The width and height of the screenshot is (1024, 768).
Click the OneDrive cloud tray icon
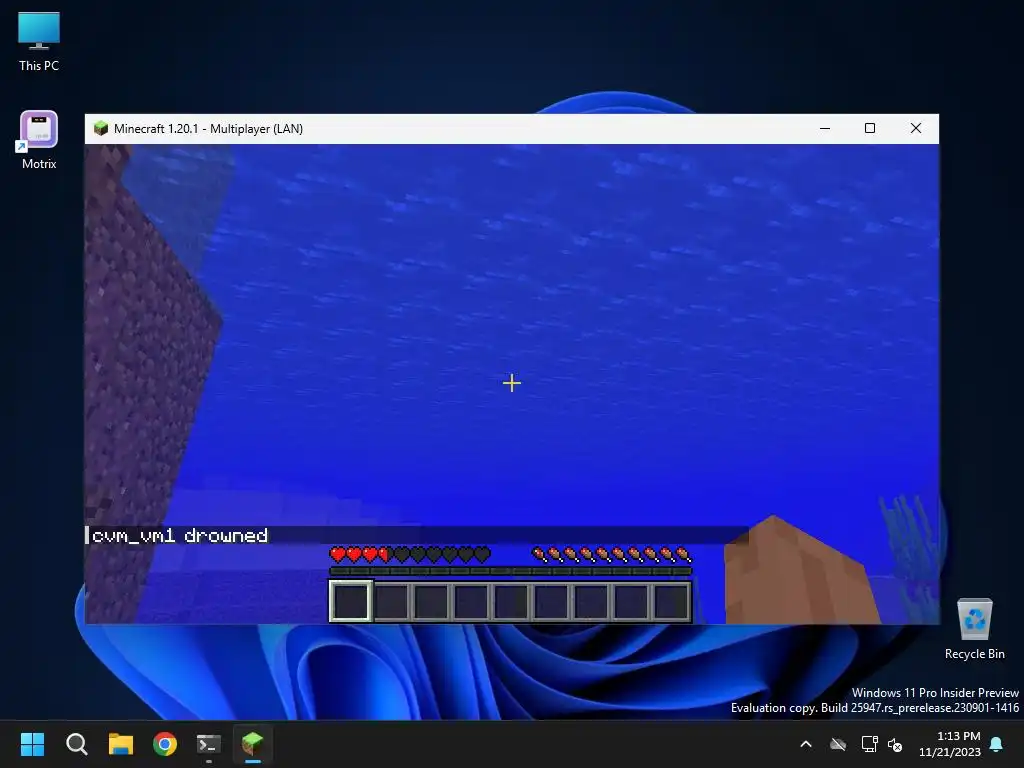point(838,744)
